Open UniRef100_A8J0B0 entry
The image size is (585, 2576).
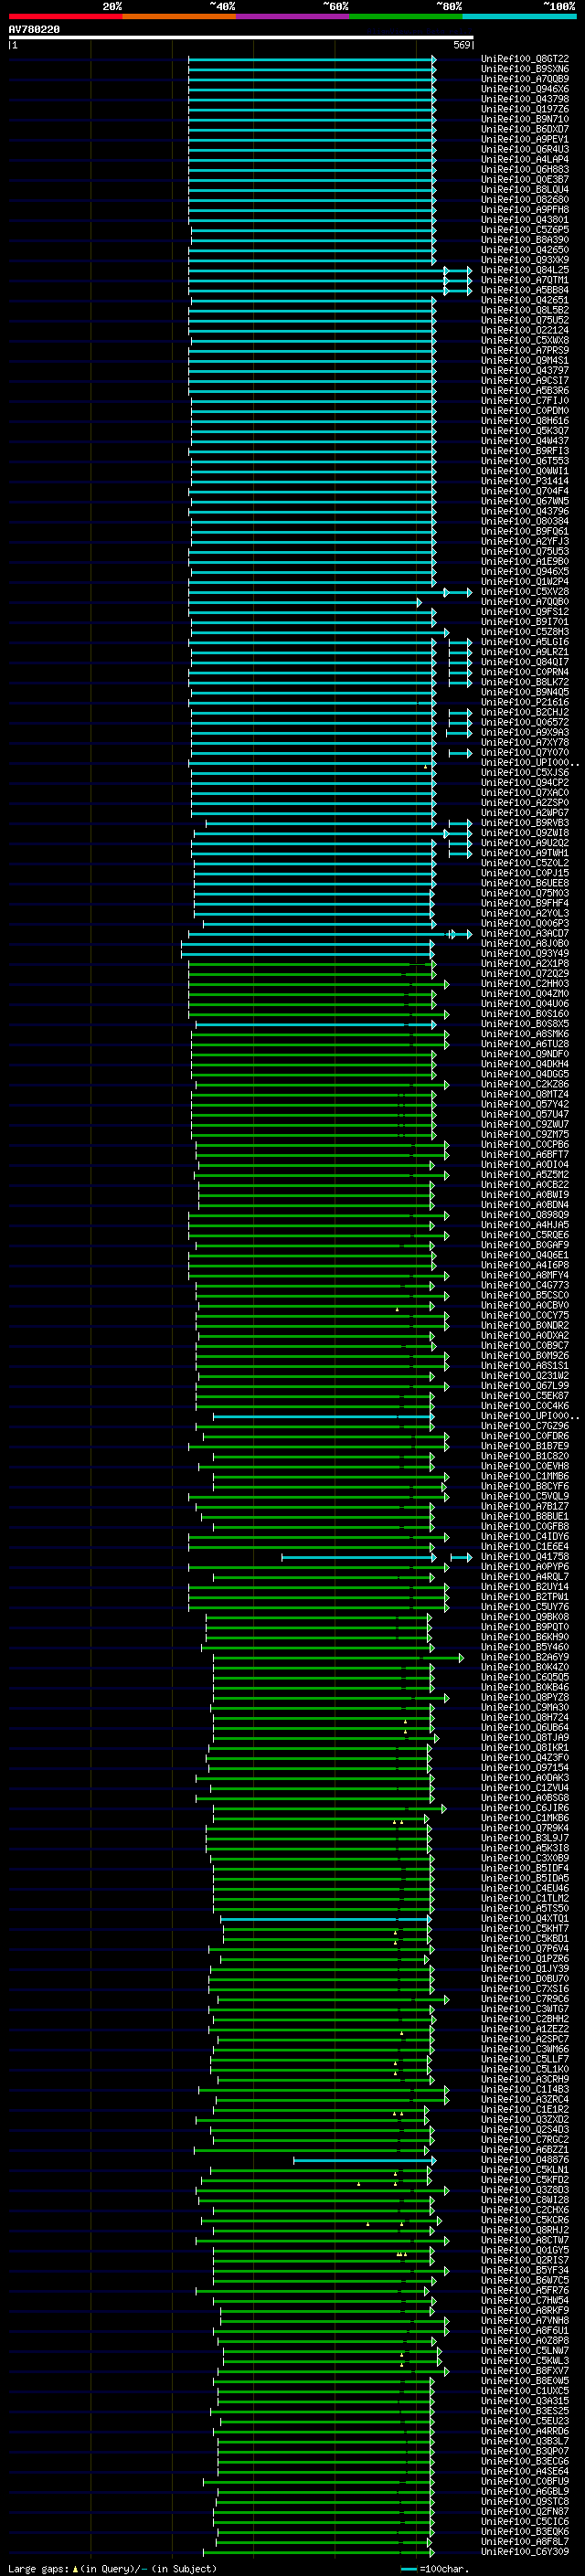525,943
